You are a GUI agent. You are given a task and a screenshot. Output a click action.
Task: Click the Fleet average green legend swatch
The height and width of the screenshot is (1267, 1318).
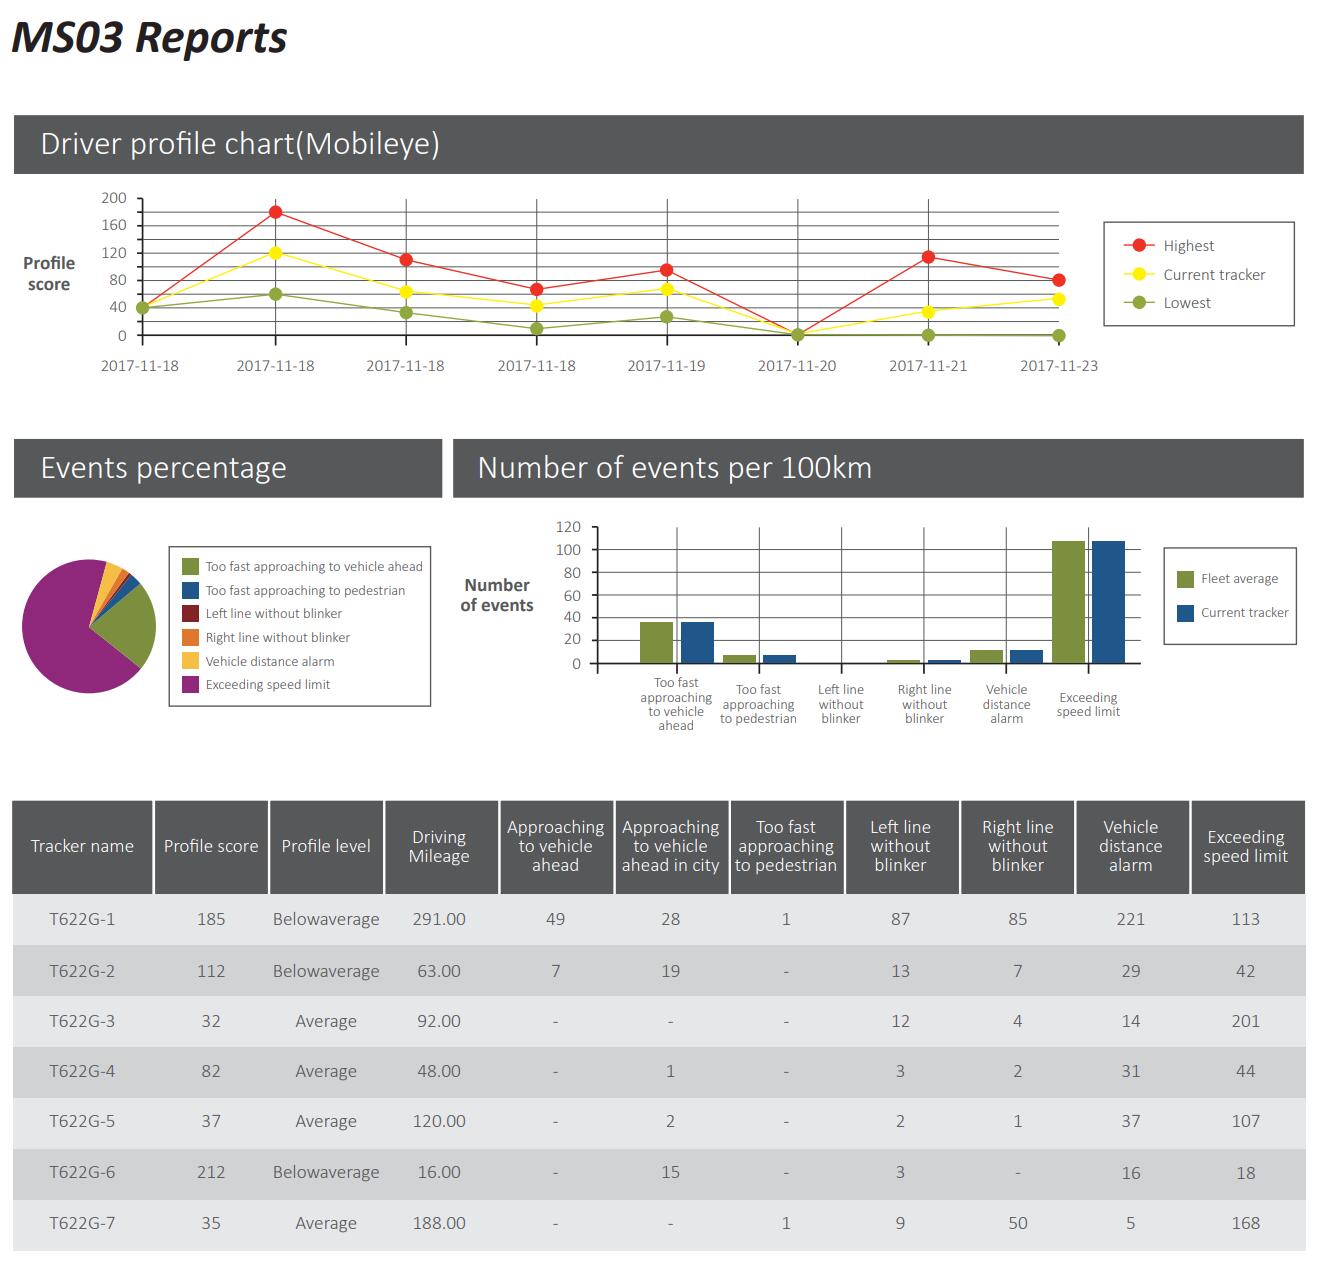pyautogui.click(x=1185, y=578)
